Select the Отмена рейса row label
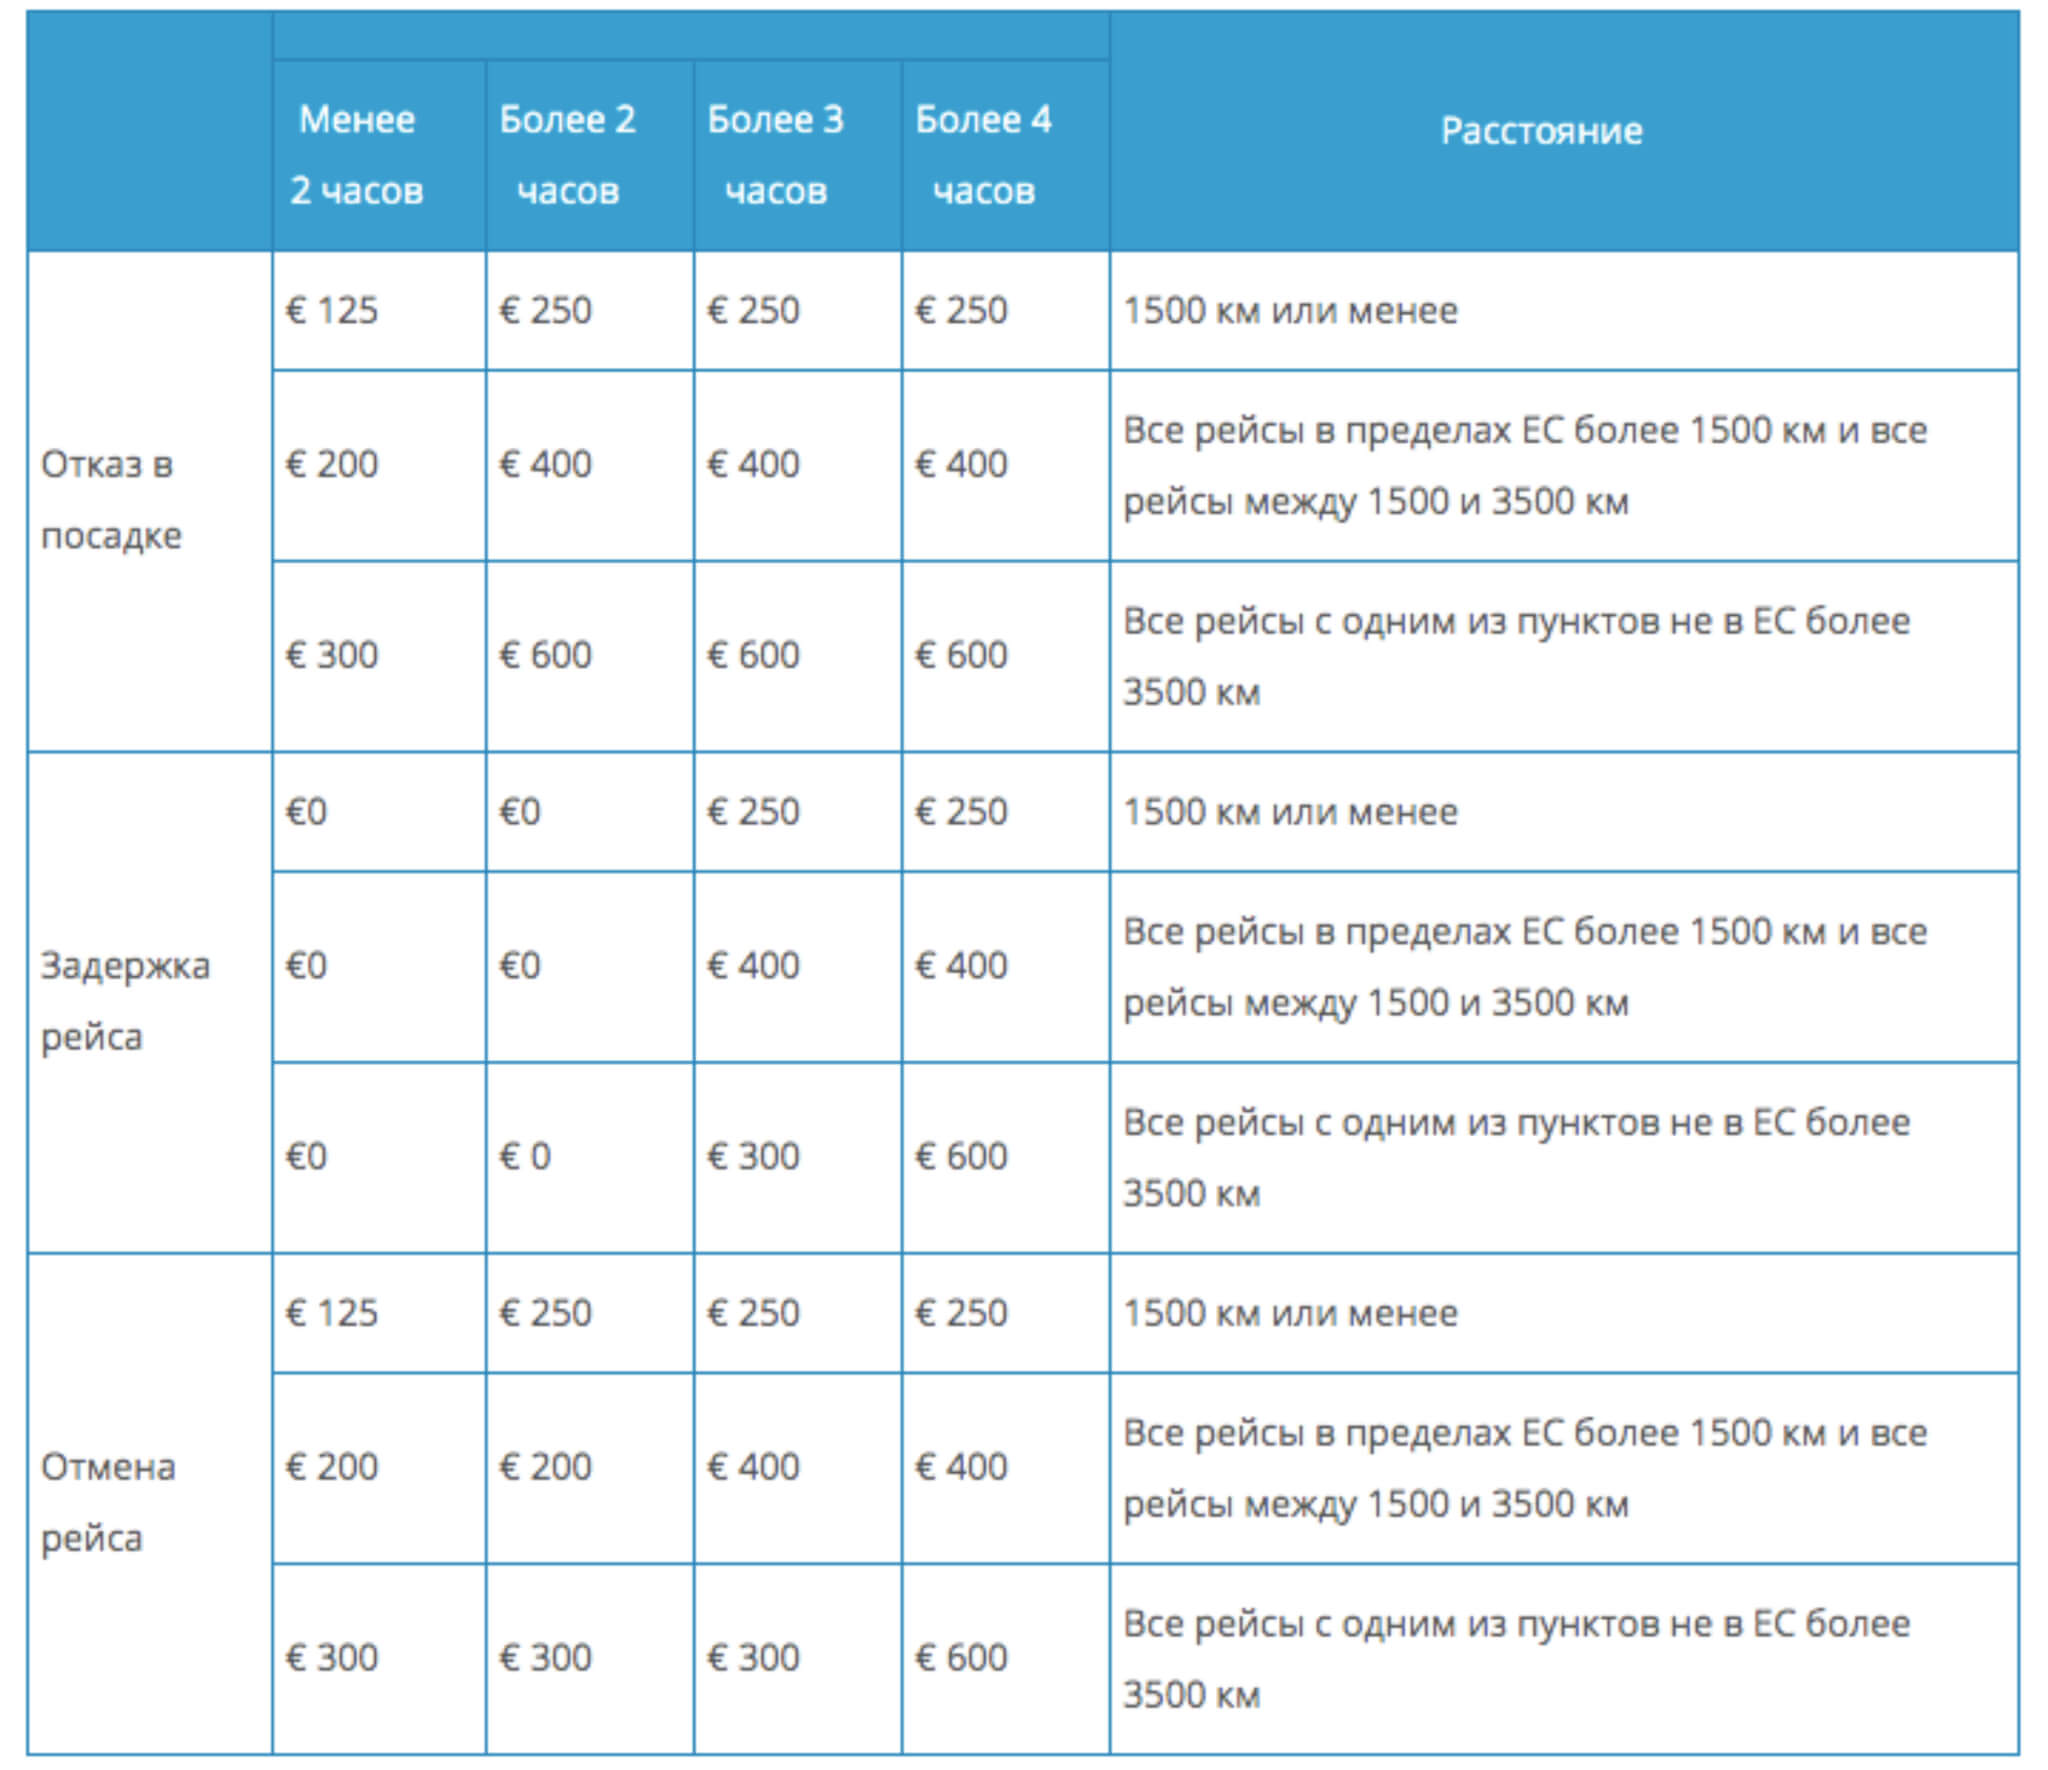 tap(108, 1502)
